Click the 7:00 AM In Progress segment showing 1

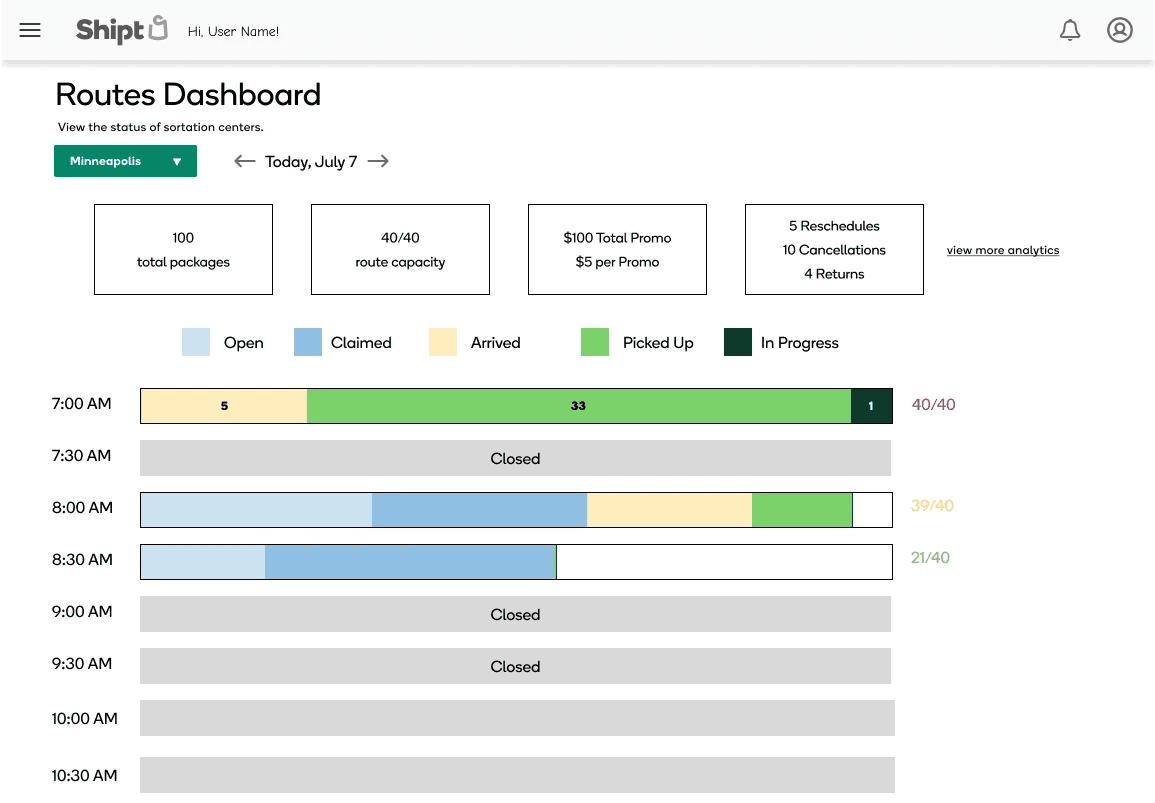coord(871,406)
